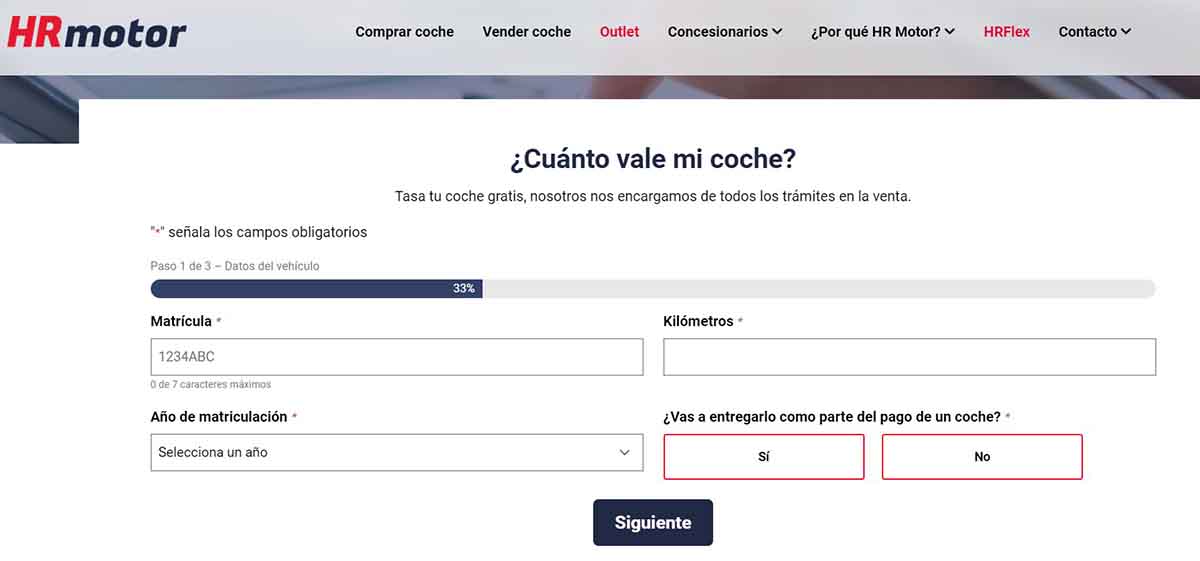
Task: Select Sí for trade-in payment
Action: click(x=763, y=457)
